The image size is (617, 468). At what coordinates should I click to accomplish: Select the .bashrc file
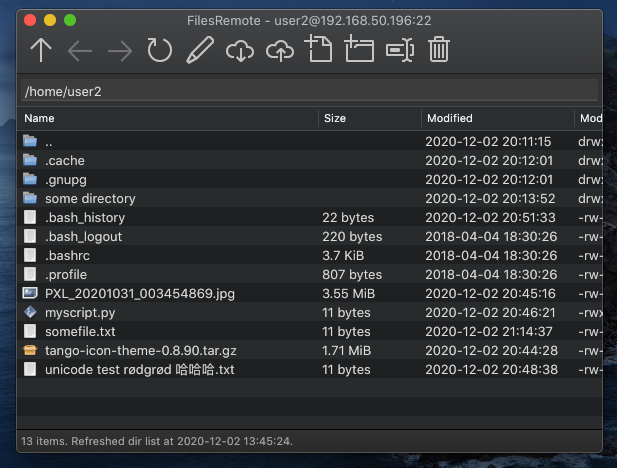[310, 255]
